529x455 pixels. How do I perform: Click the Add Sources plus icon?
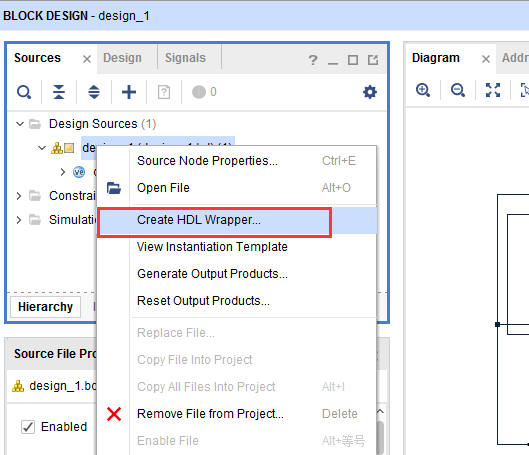[x=129, y=92]
